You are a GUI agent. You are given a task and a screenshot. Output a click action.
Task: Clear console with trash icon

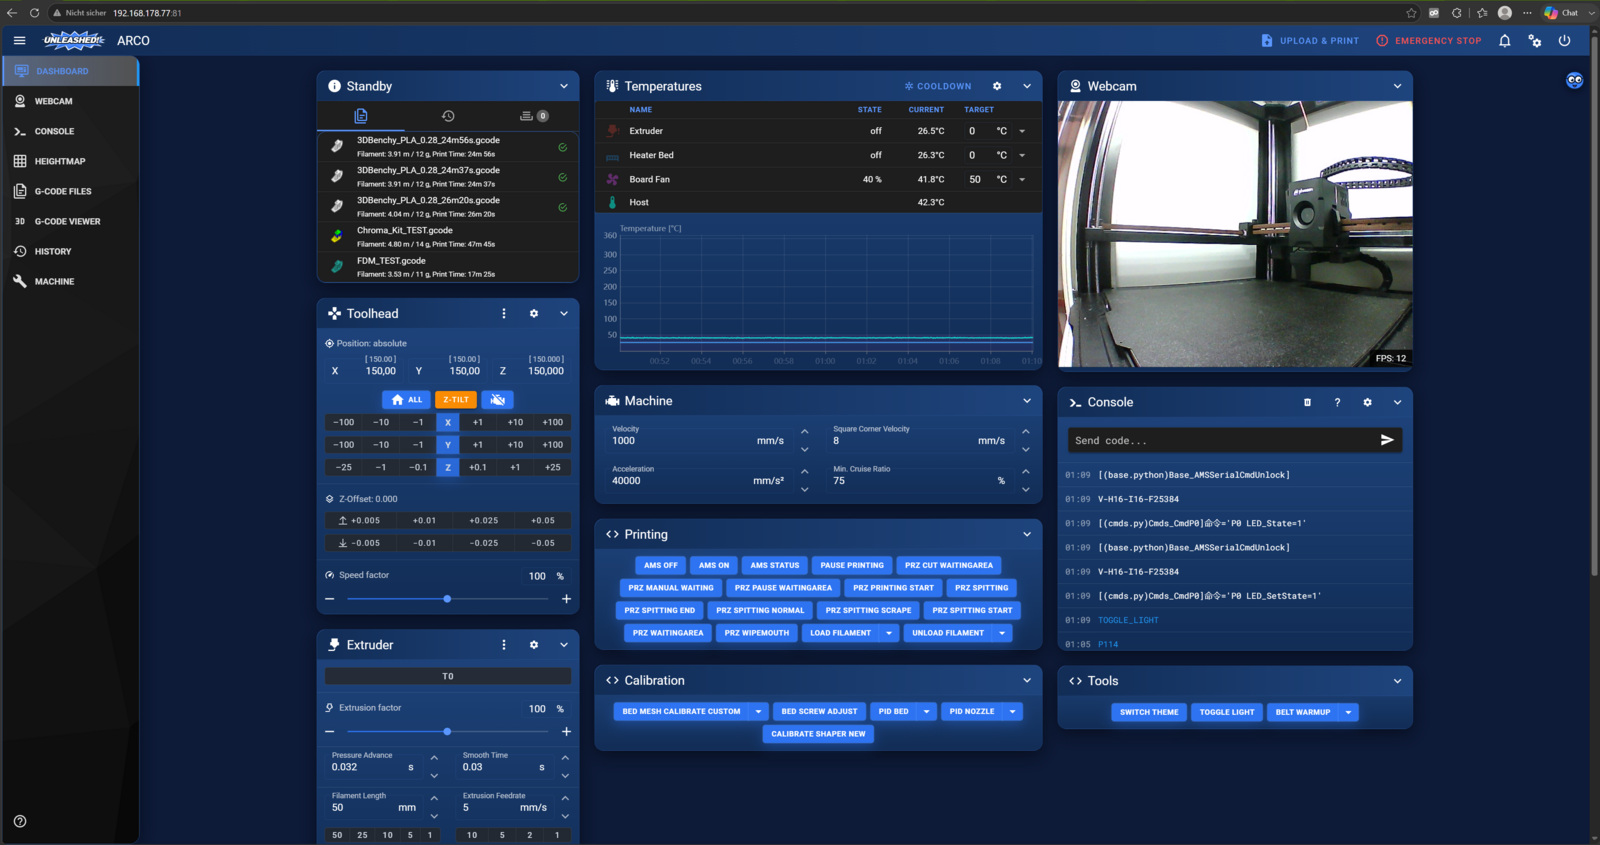tap(1307, 402)
